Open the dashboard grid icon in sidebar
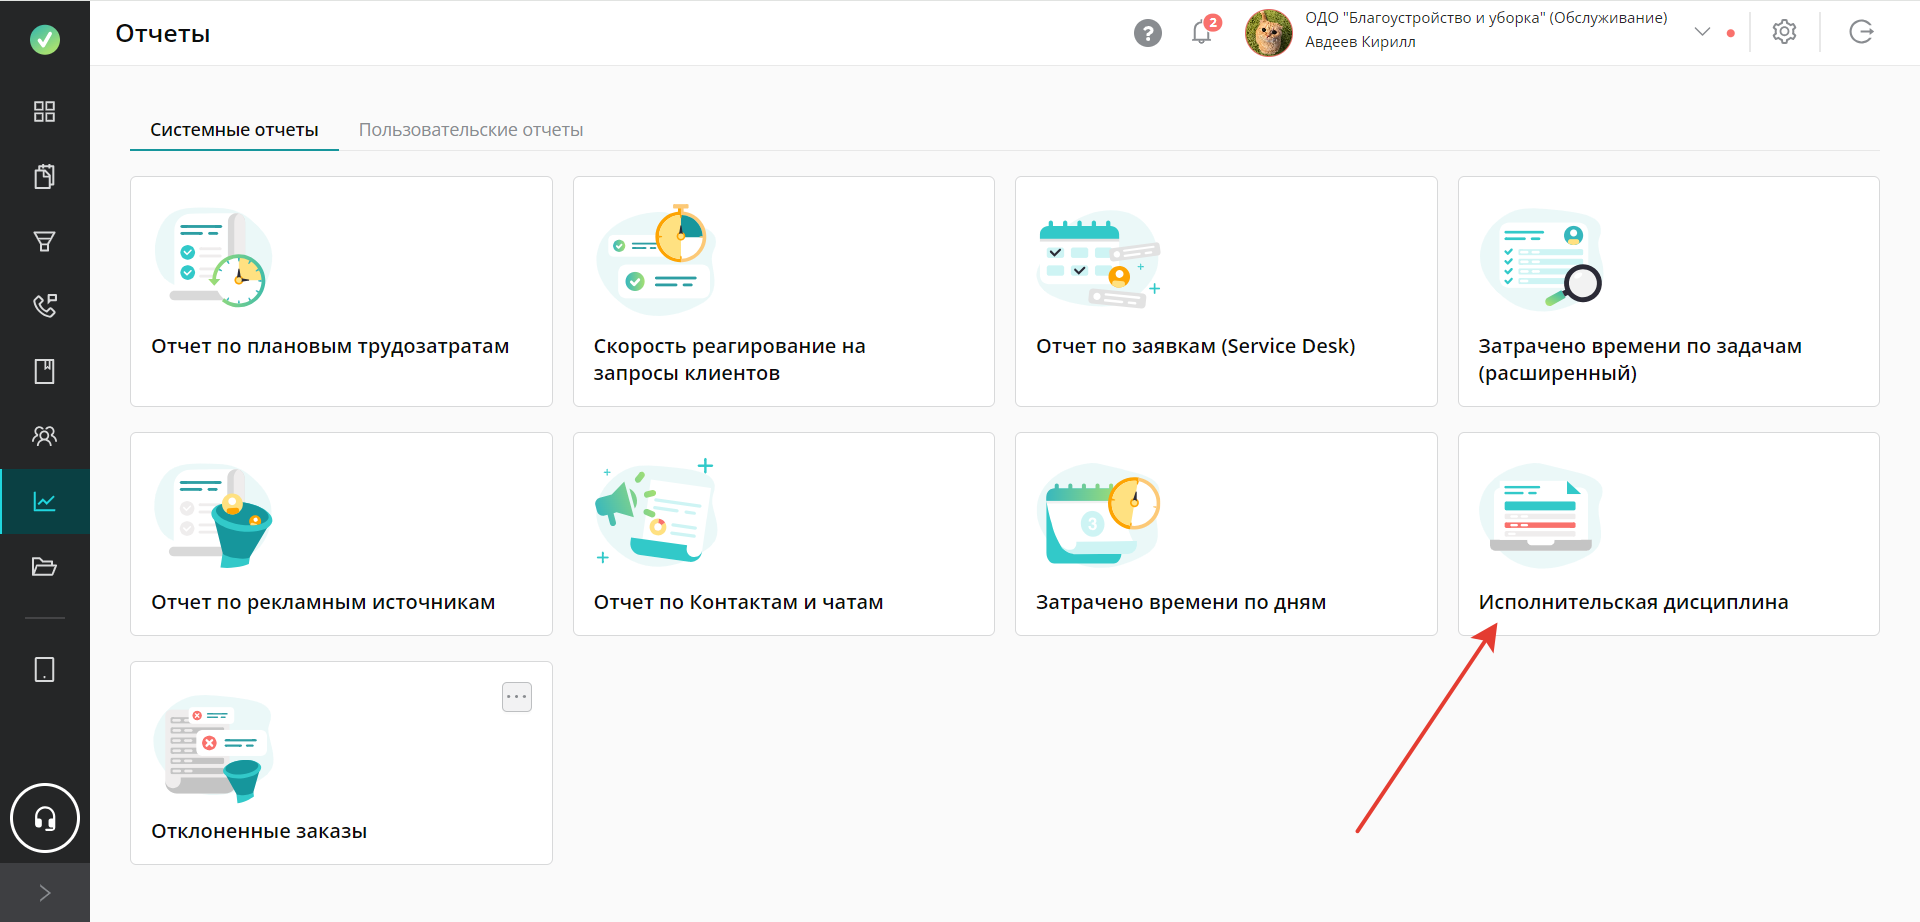 point(45,111)
